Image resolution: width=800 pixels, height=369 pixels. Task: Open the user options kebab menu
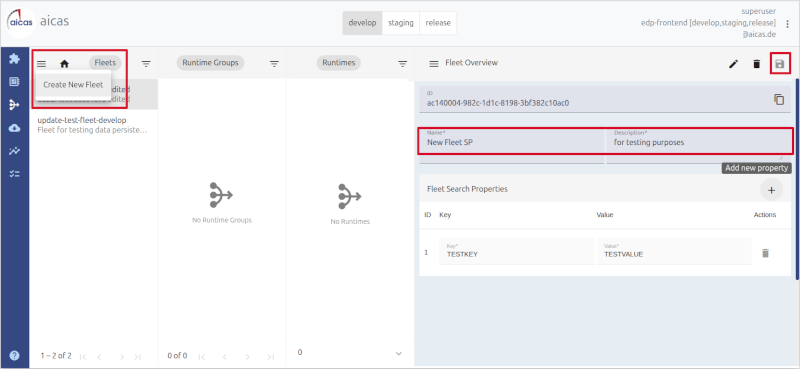click(787, 23)
